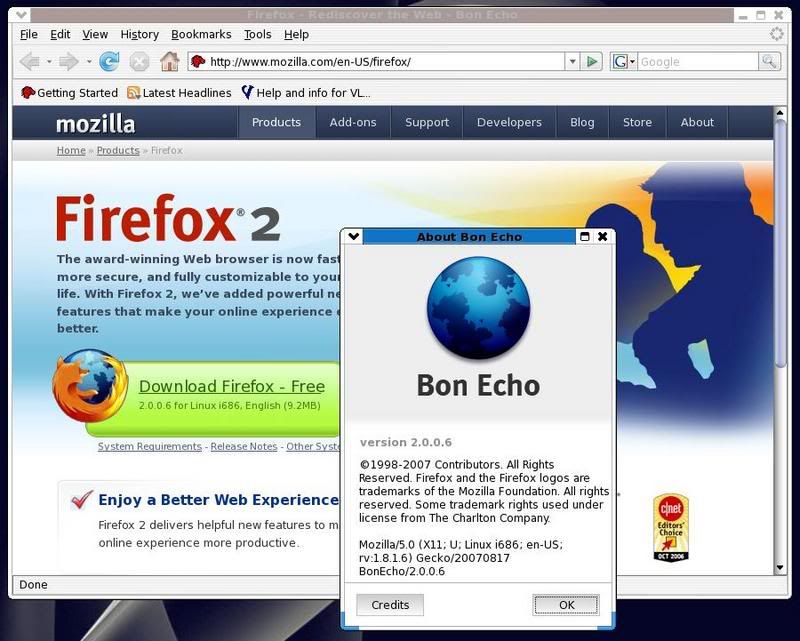This screenshot has width=800, height=641.
Task: Open Help and info for VL bookmark
Action: tap(306, 92)
